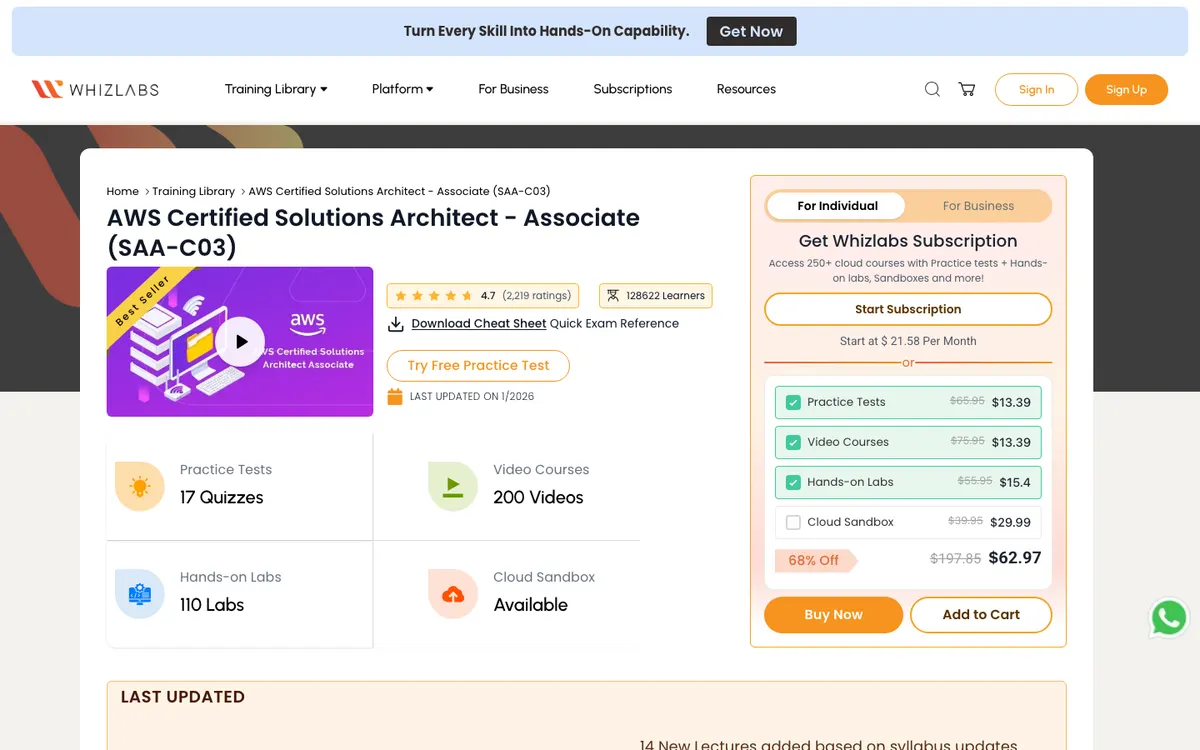Click the Start Subscription button
Image resolution: width=1200 pixels, height=750 pixels.
(x=908, y=309)
